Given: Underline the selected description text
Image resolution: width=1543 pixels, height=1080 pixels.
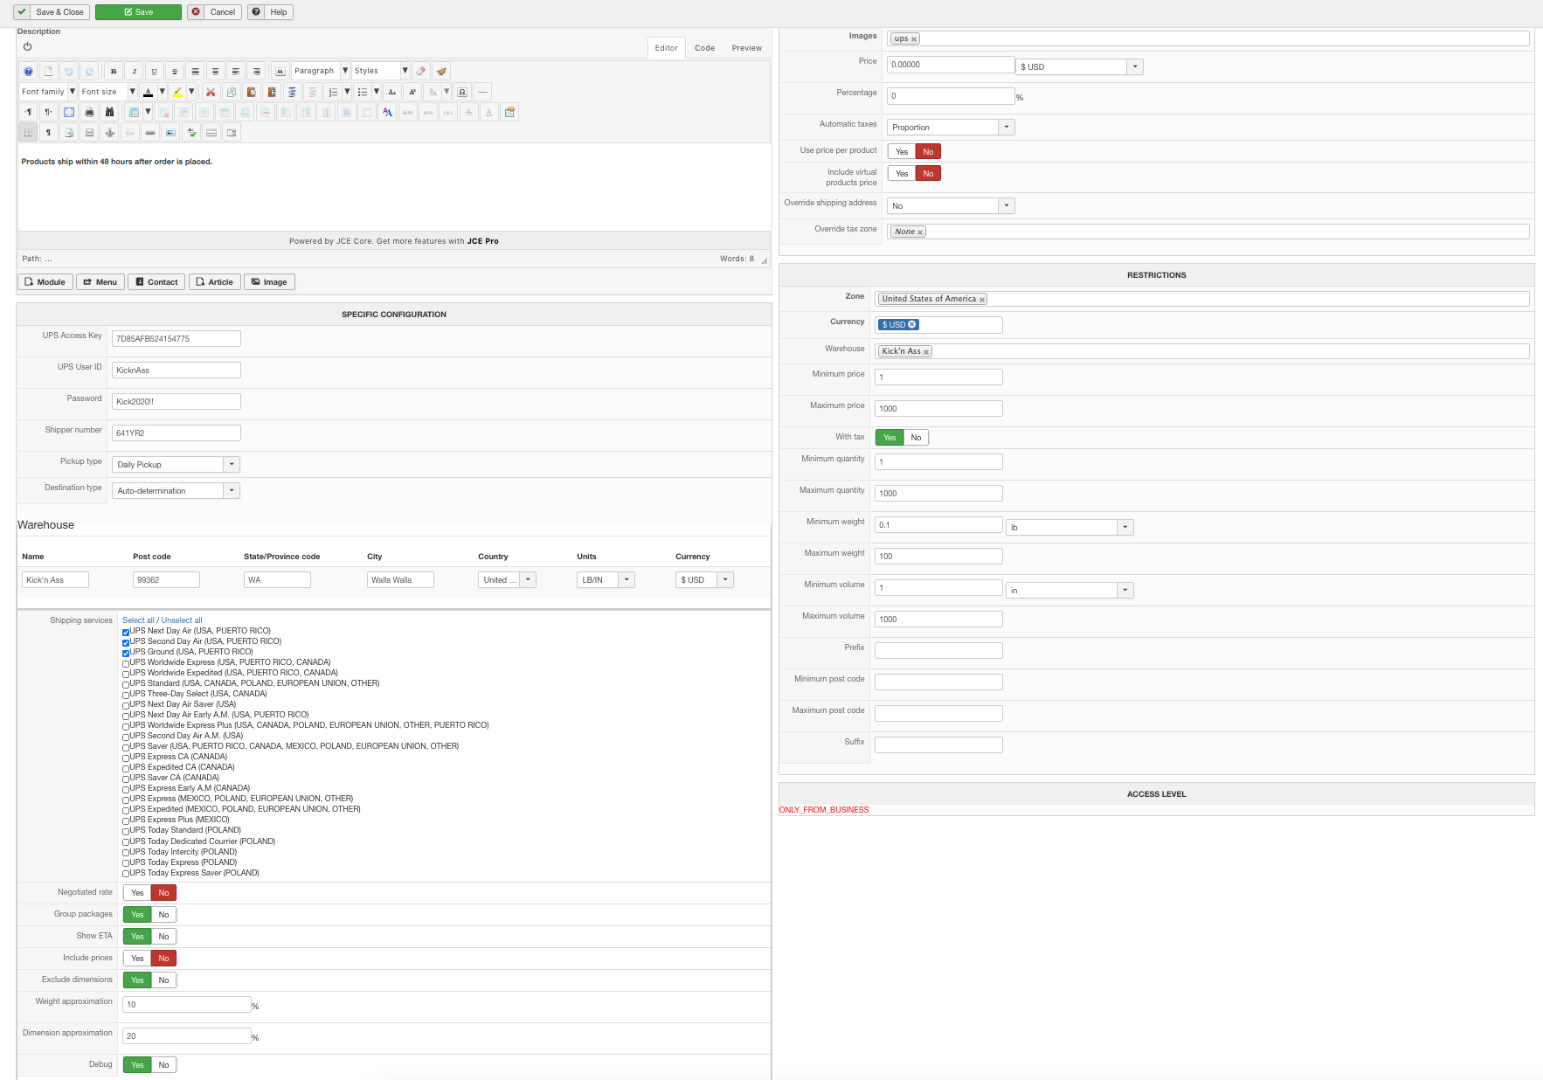Looking at the screenshot, I should [154, 71].
